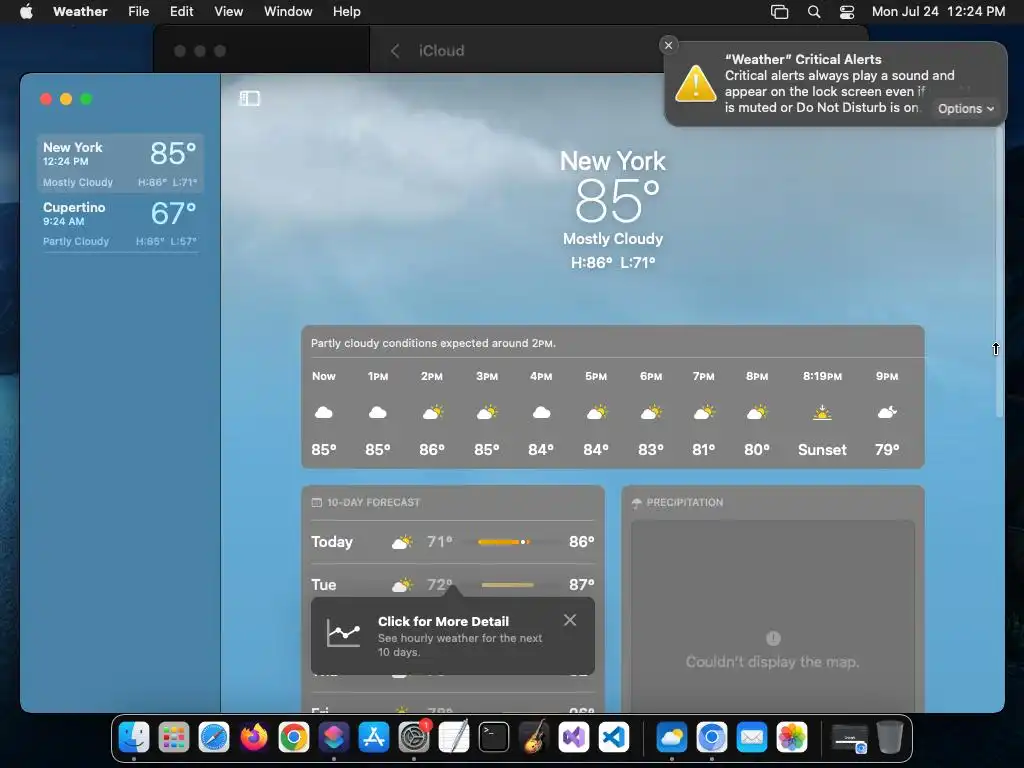Click the 4PM cloud icon
Viewport: 1024px width, 768px height.
pyautogui.click(x=541, y=412)
